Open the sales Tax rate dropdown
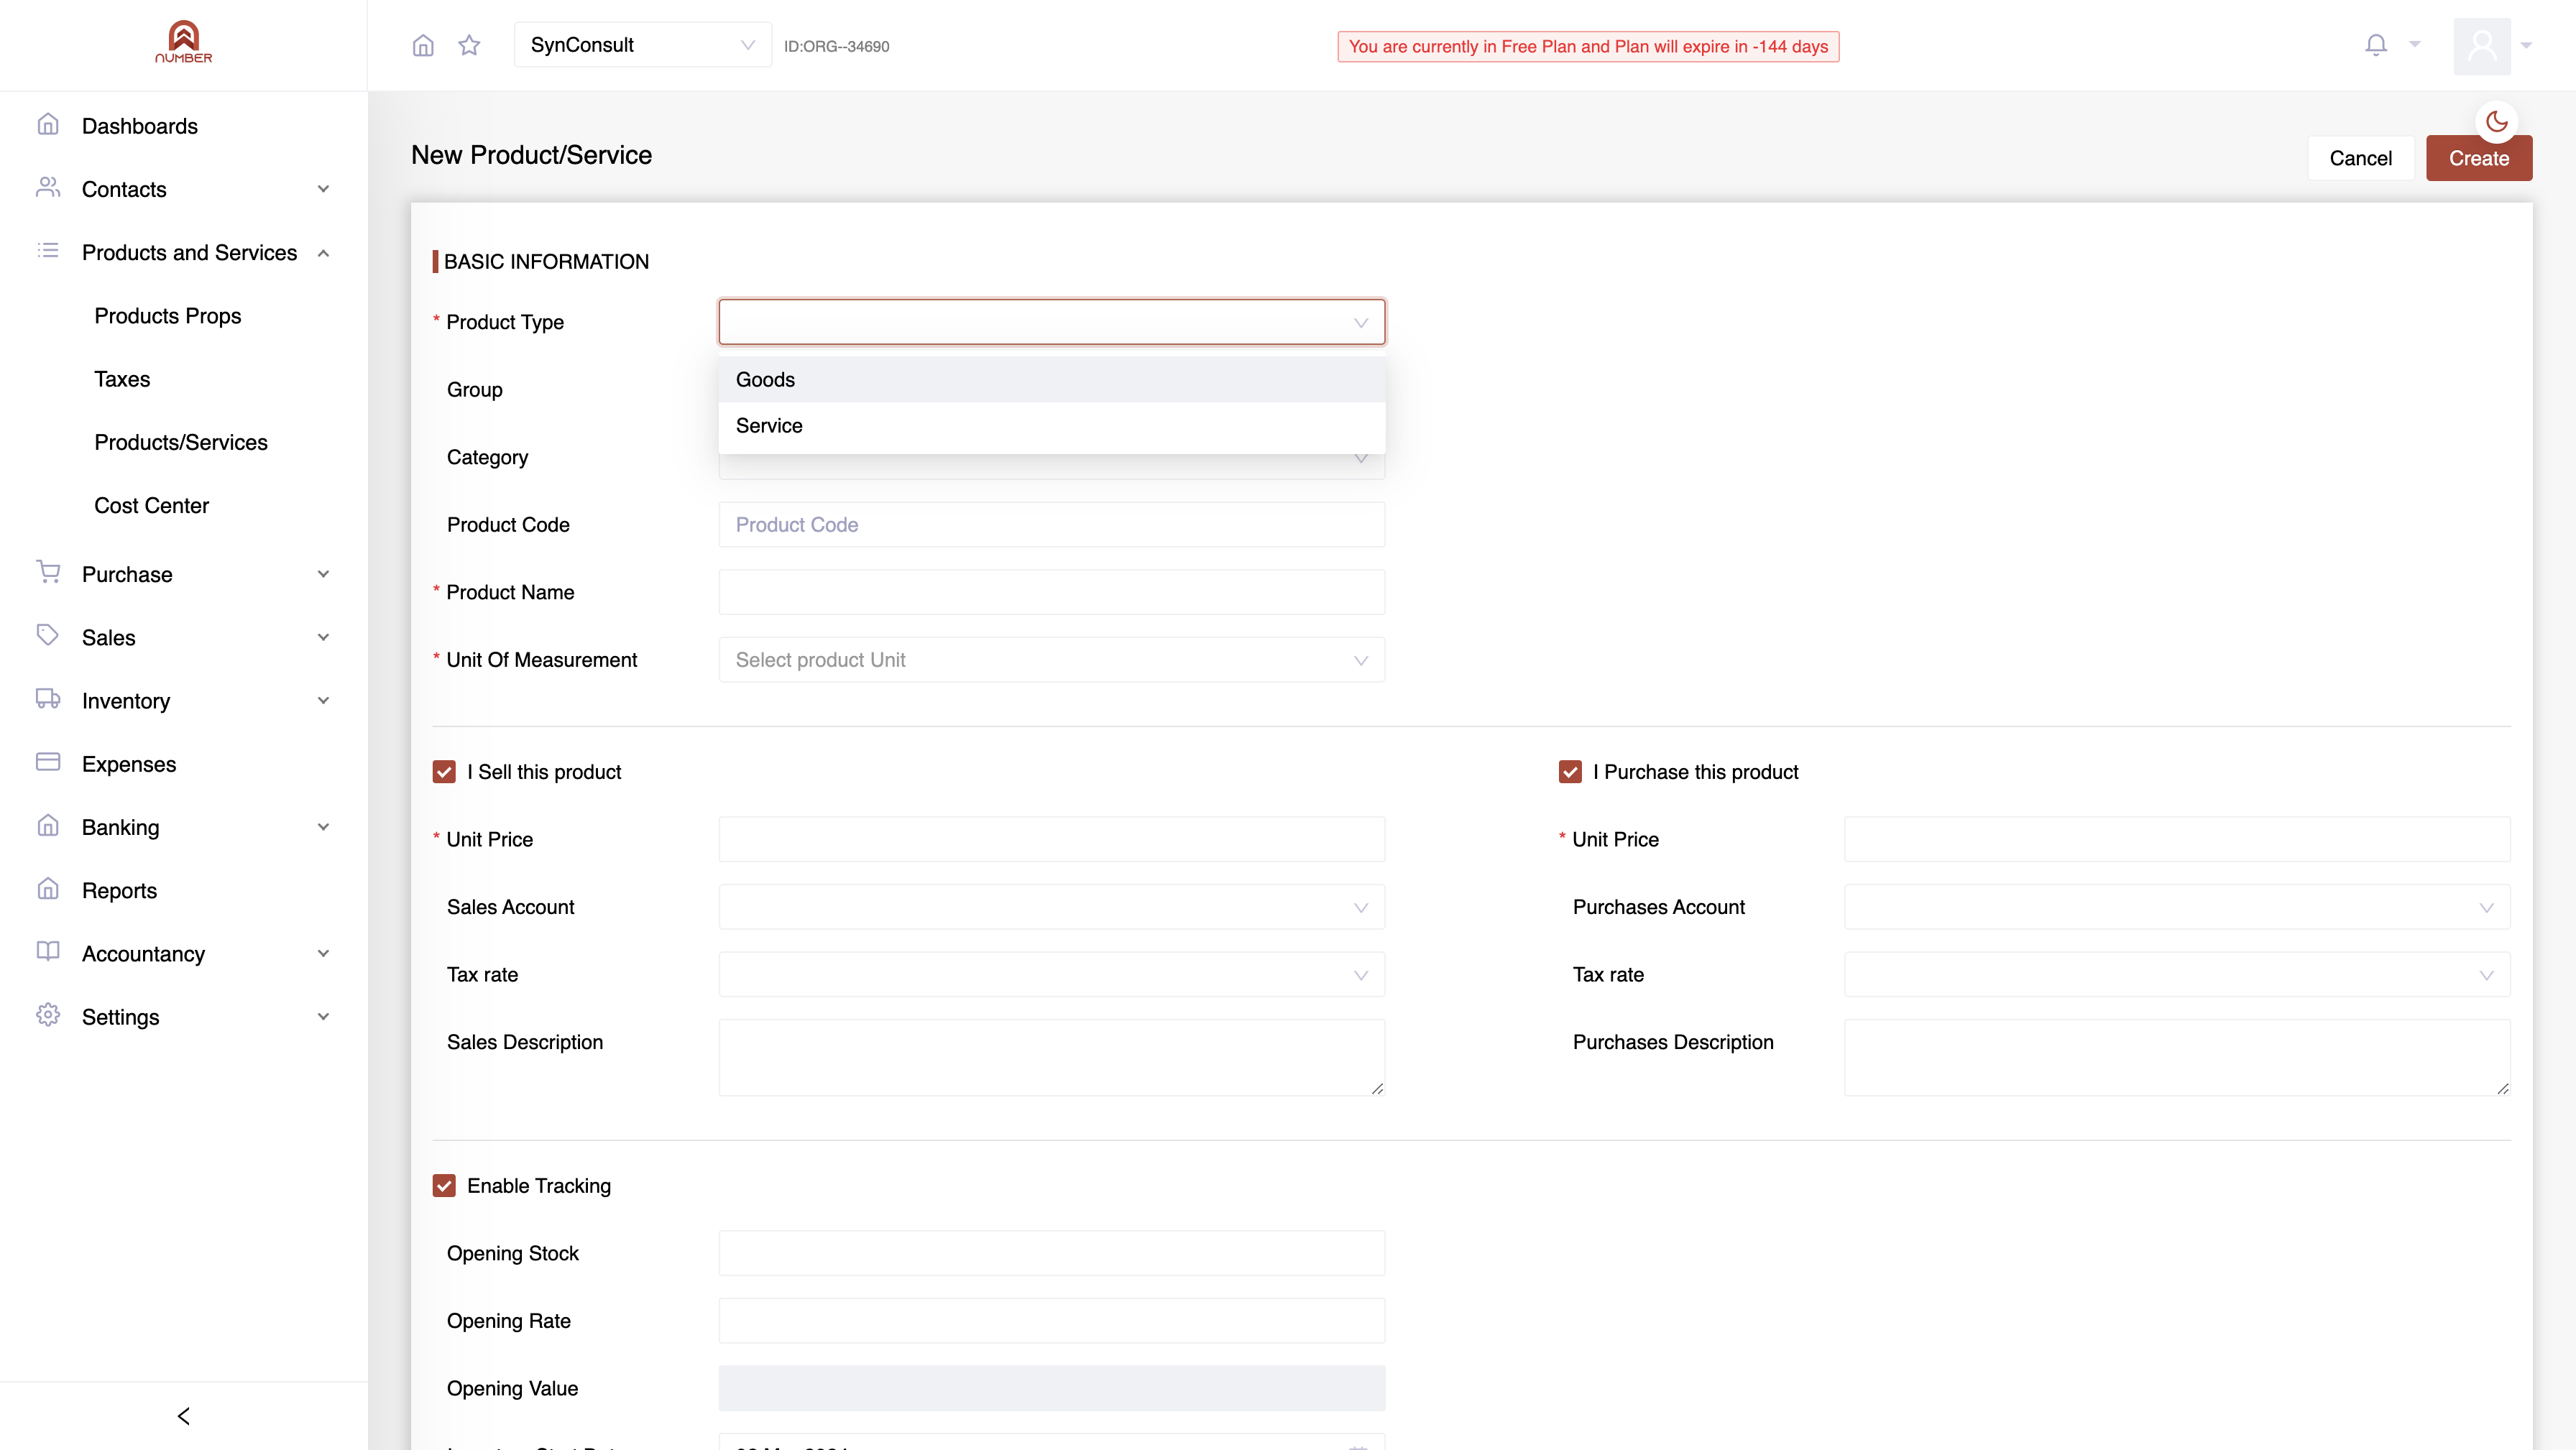Viewport: 2576px width, 1450px height. (1052, 975)
